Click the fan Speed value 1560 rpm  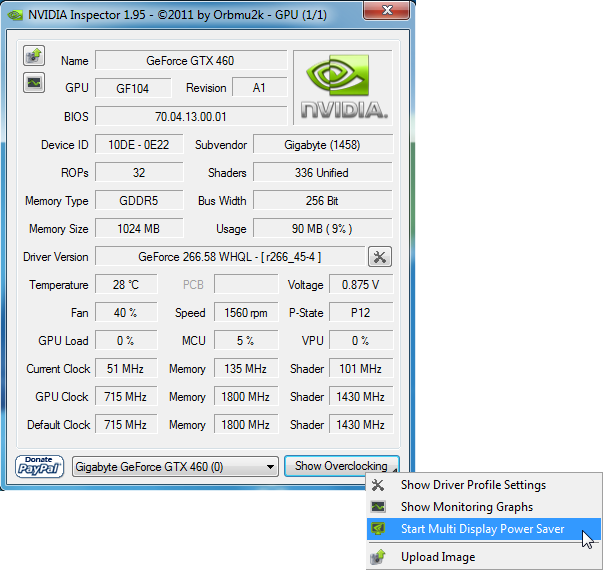point(246,313)
